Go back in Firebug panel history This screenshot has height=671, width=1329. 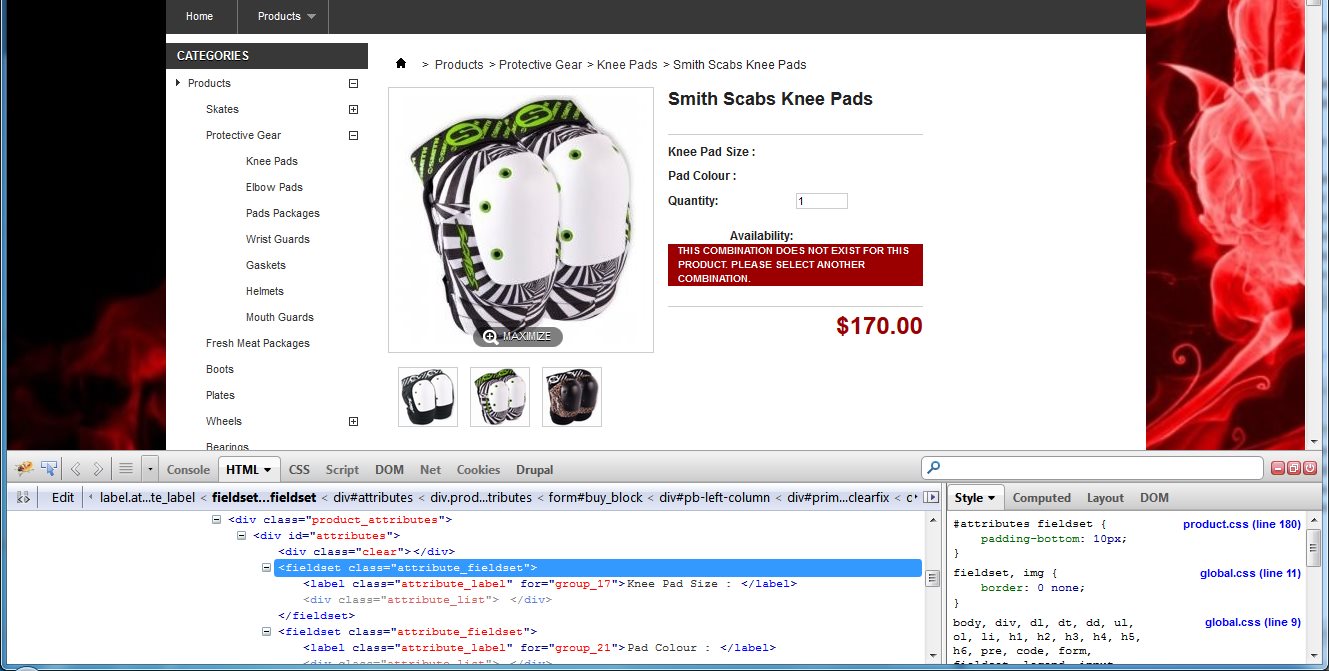(x=76, y=468)
